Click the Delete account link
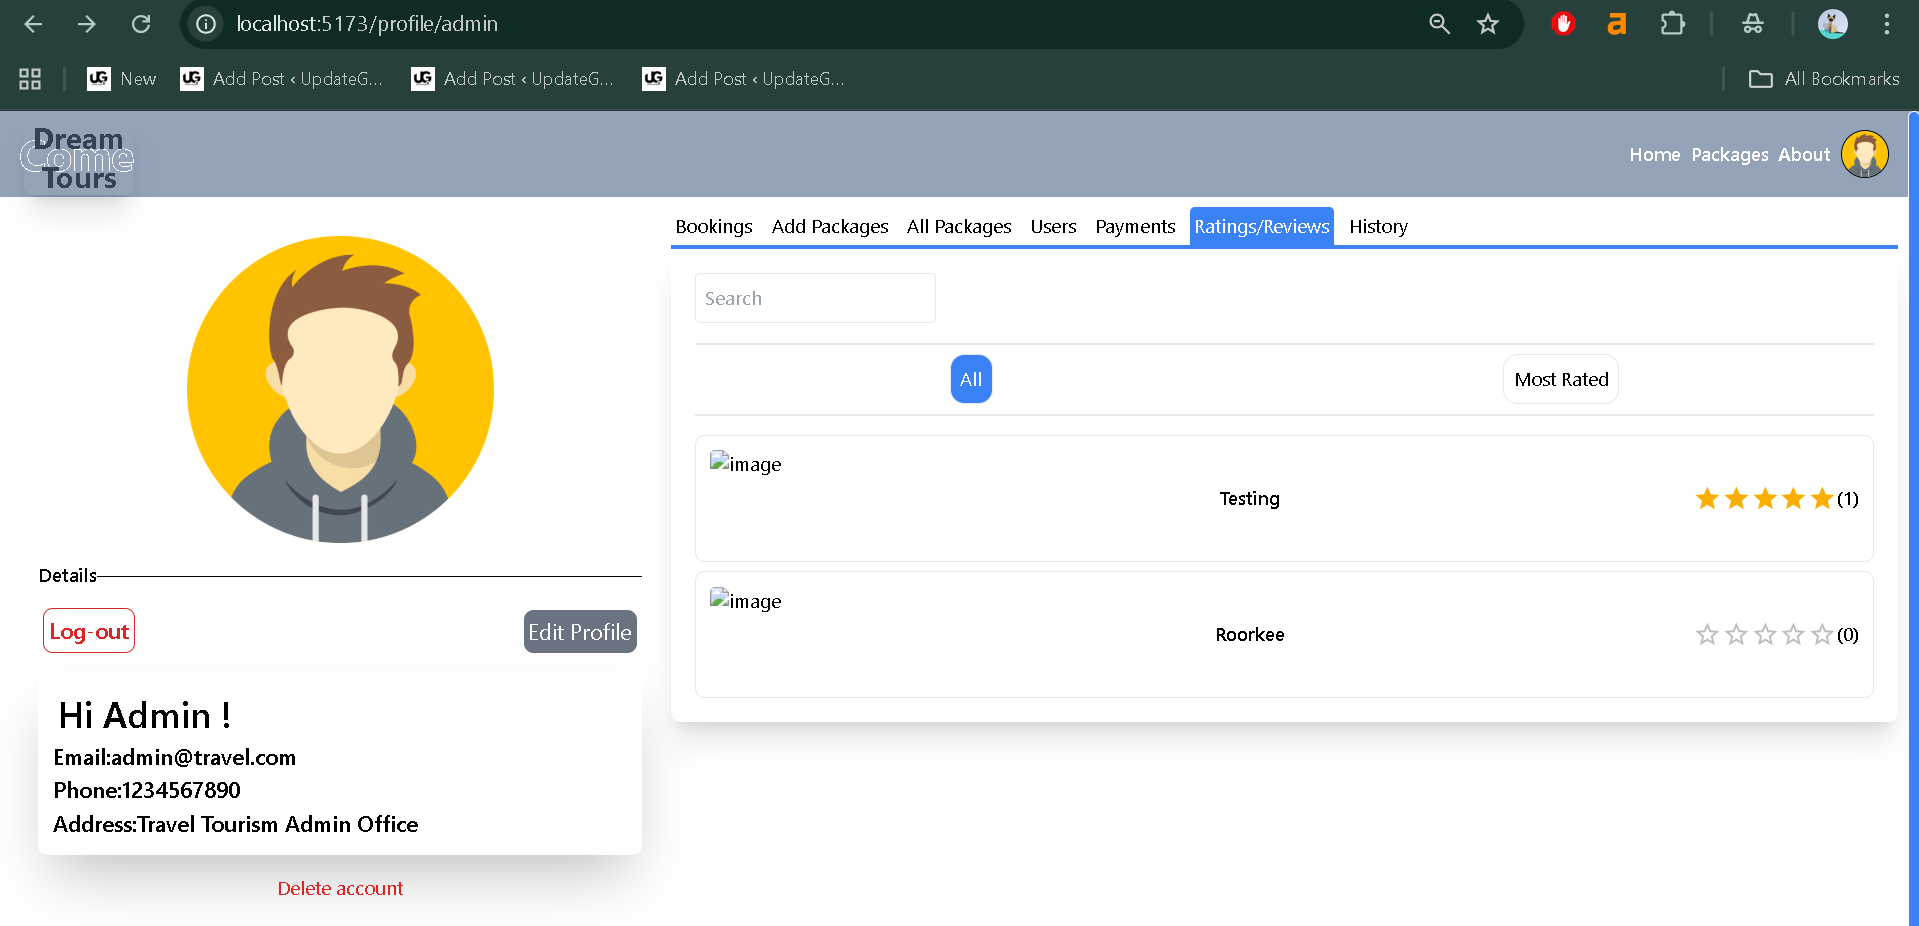 (x=340, y=888)
